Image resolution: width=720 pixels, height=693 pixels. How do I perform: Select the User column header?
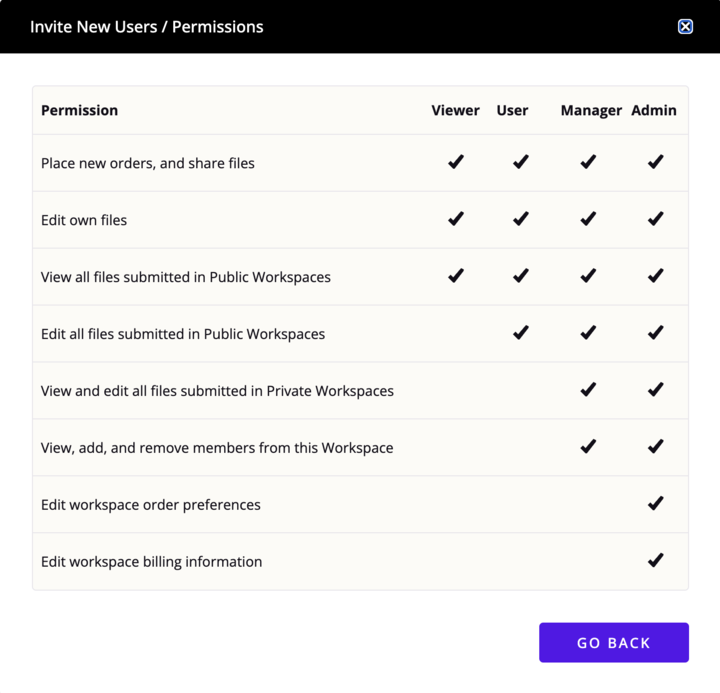[x=512, y=110]
